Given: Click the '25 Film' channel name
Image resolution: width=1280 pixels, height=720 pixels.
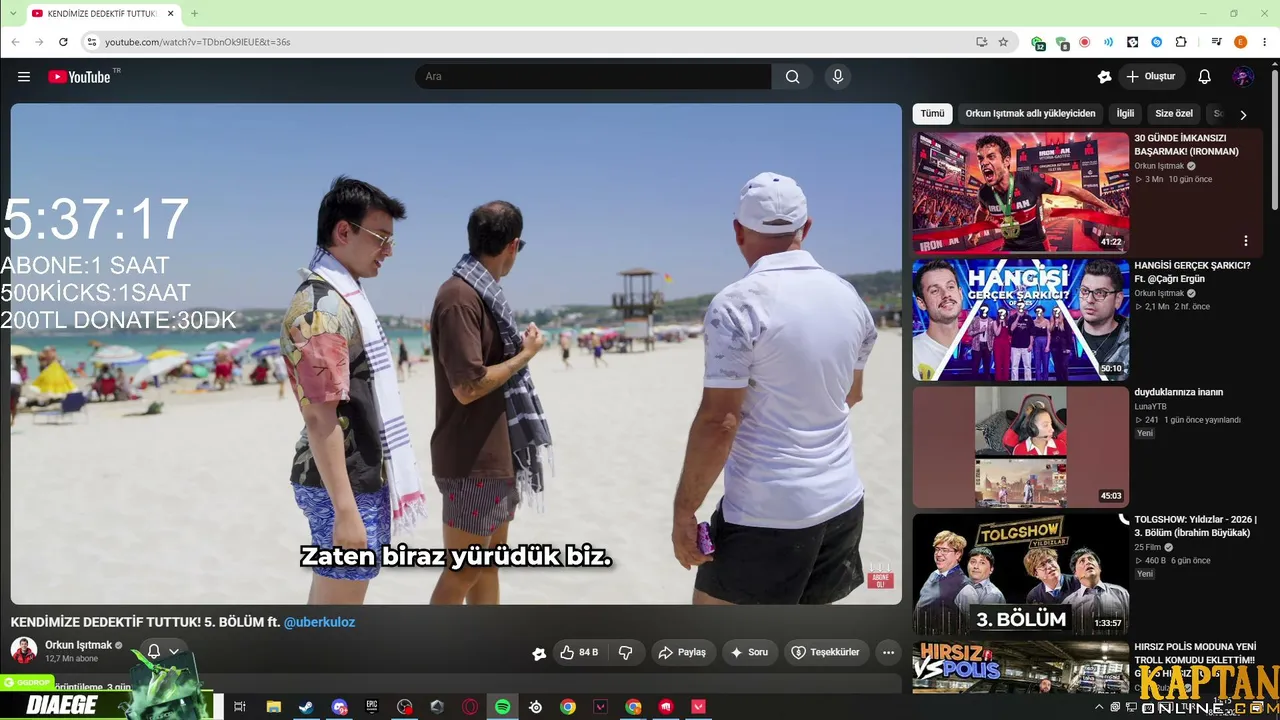Looking at the screenshot, I should pyautogui.click(x=1147, y=547).
